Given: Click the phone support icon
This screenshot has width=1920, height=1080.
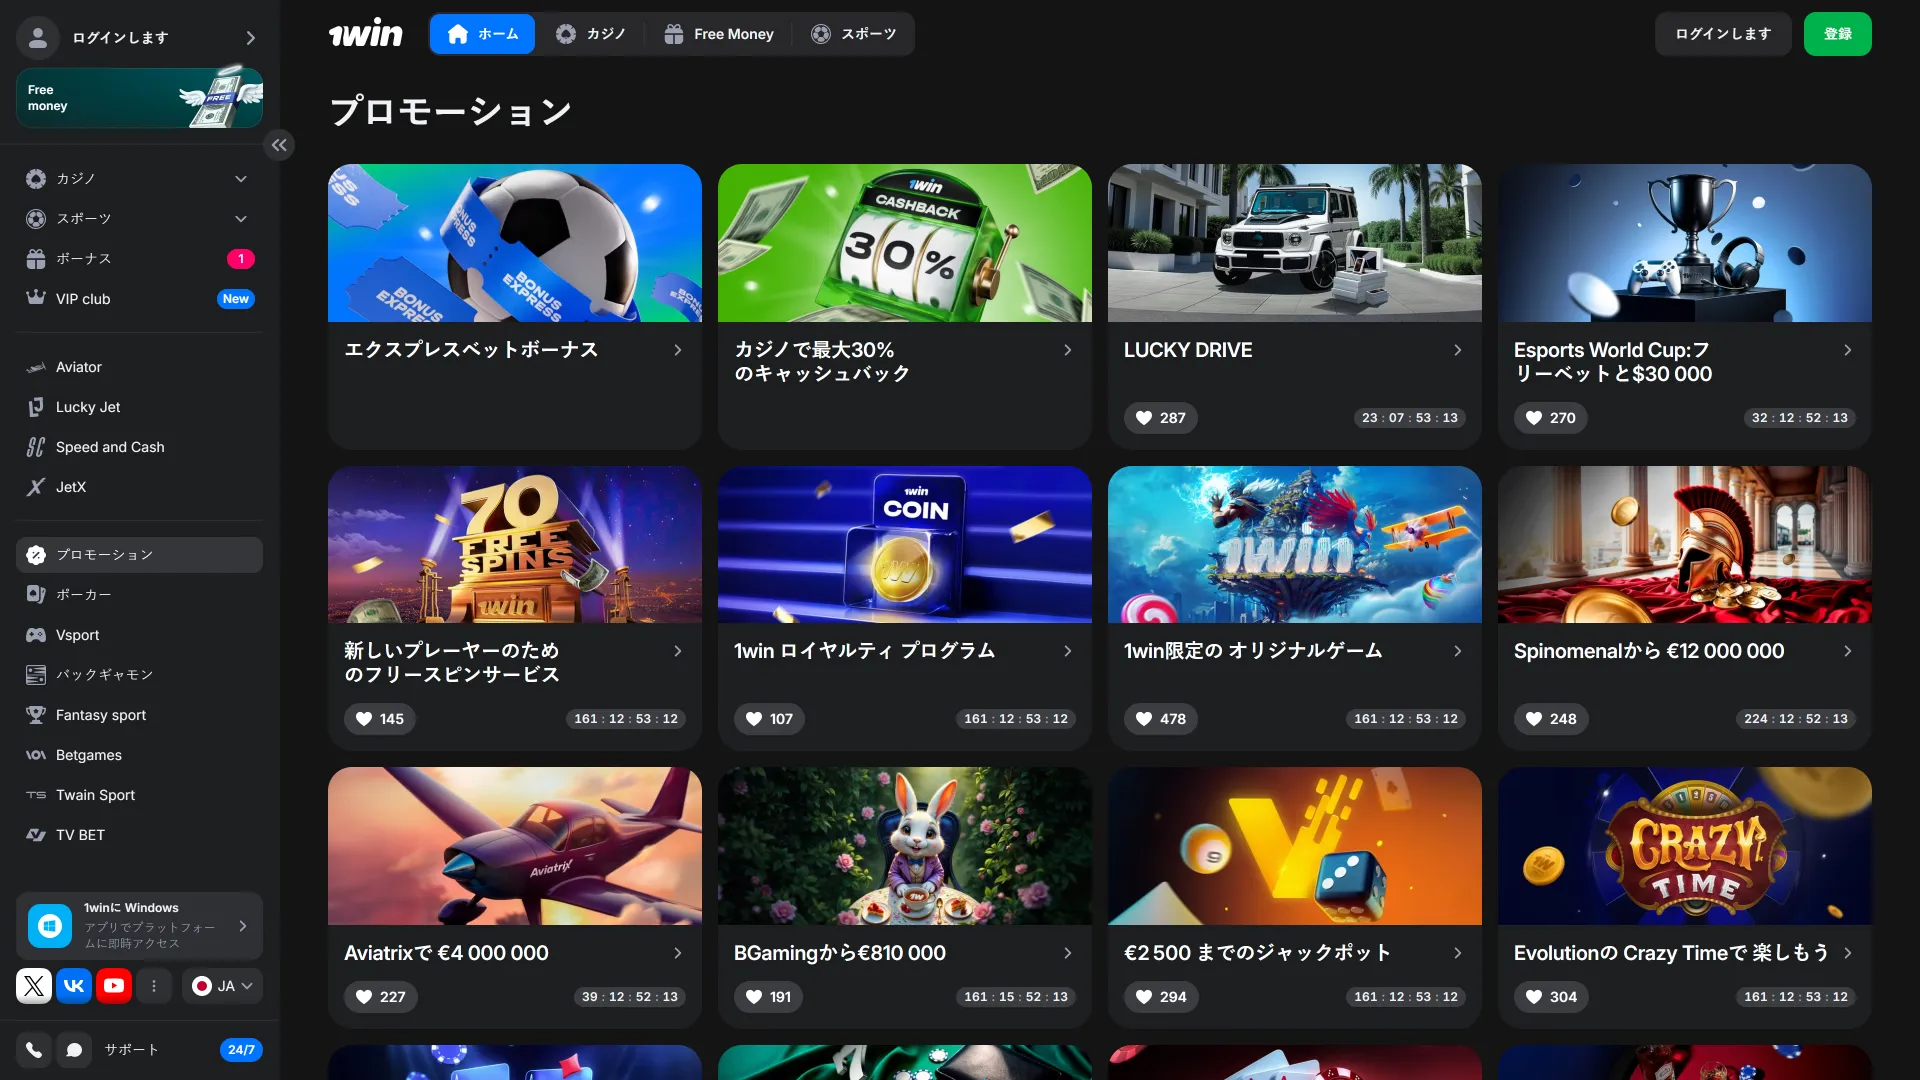Looking at the screenshot, I should click(x=34, y=1050).
